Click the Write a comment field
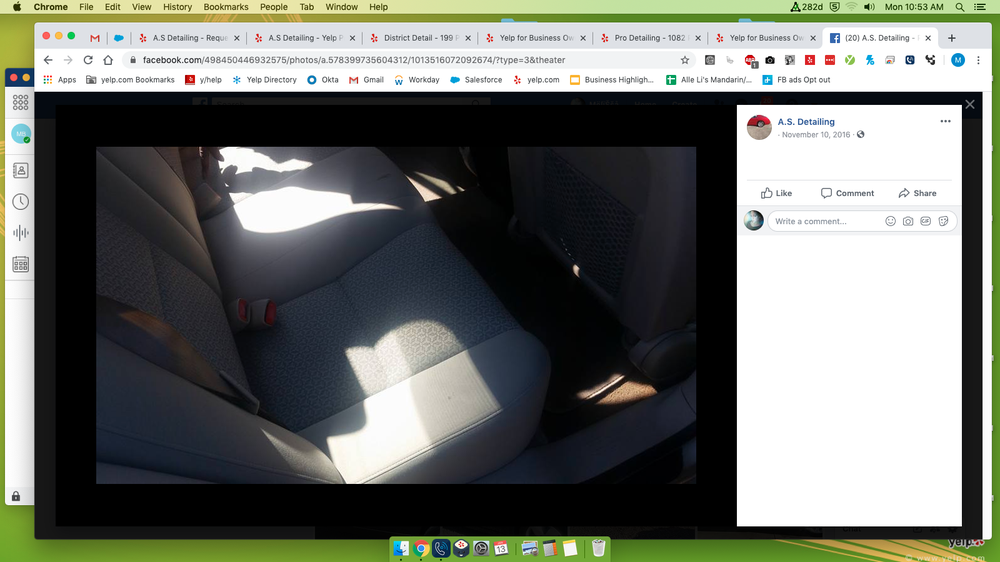1000x562 pixels. click(x=825, y=221)
